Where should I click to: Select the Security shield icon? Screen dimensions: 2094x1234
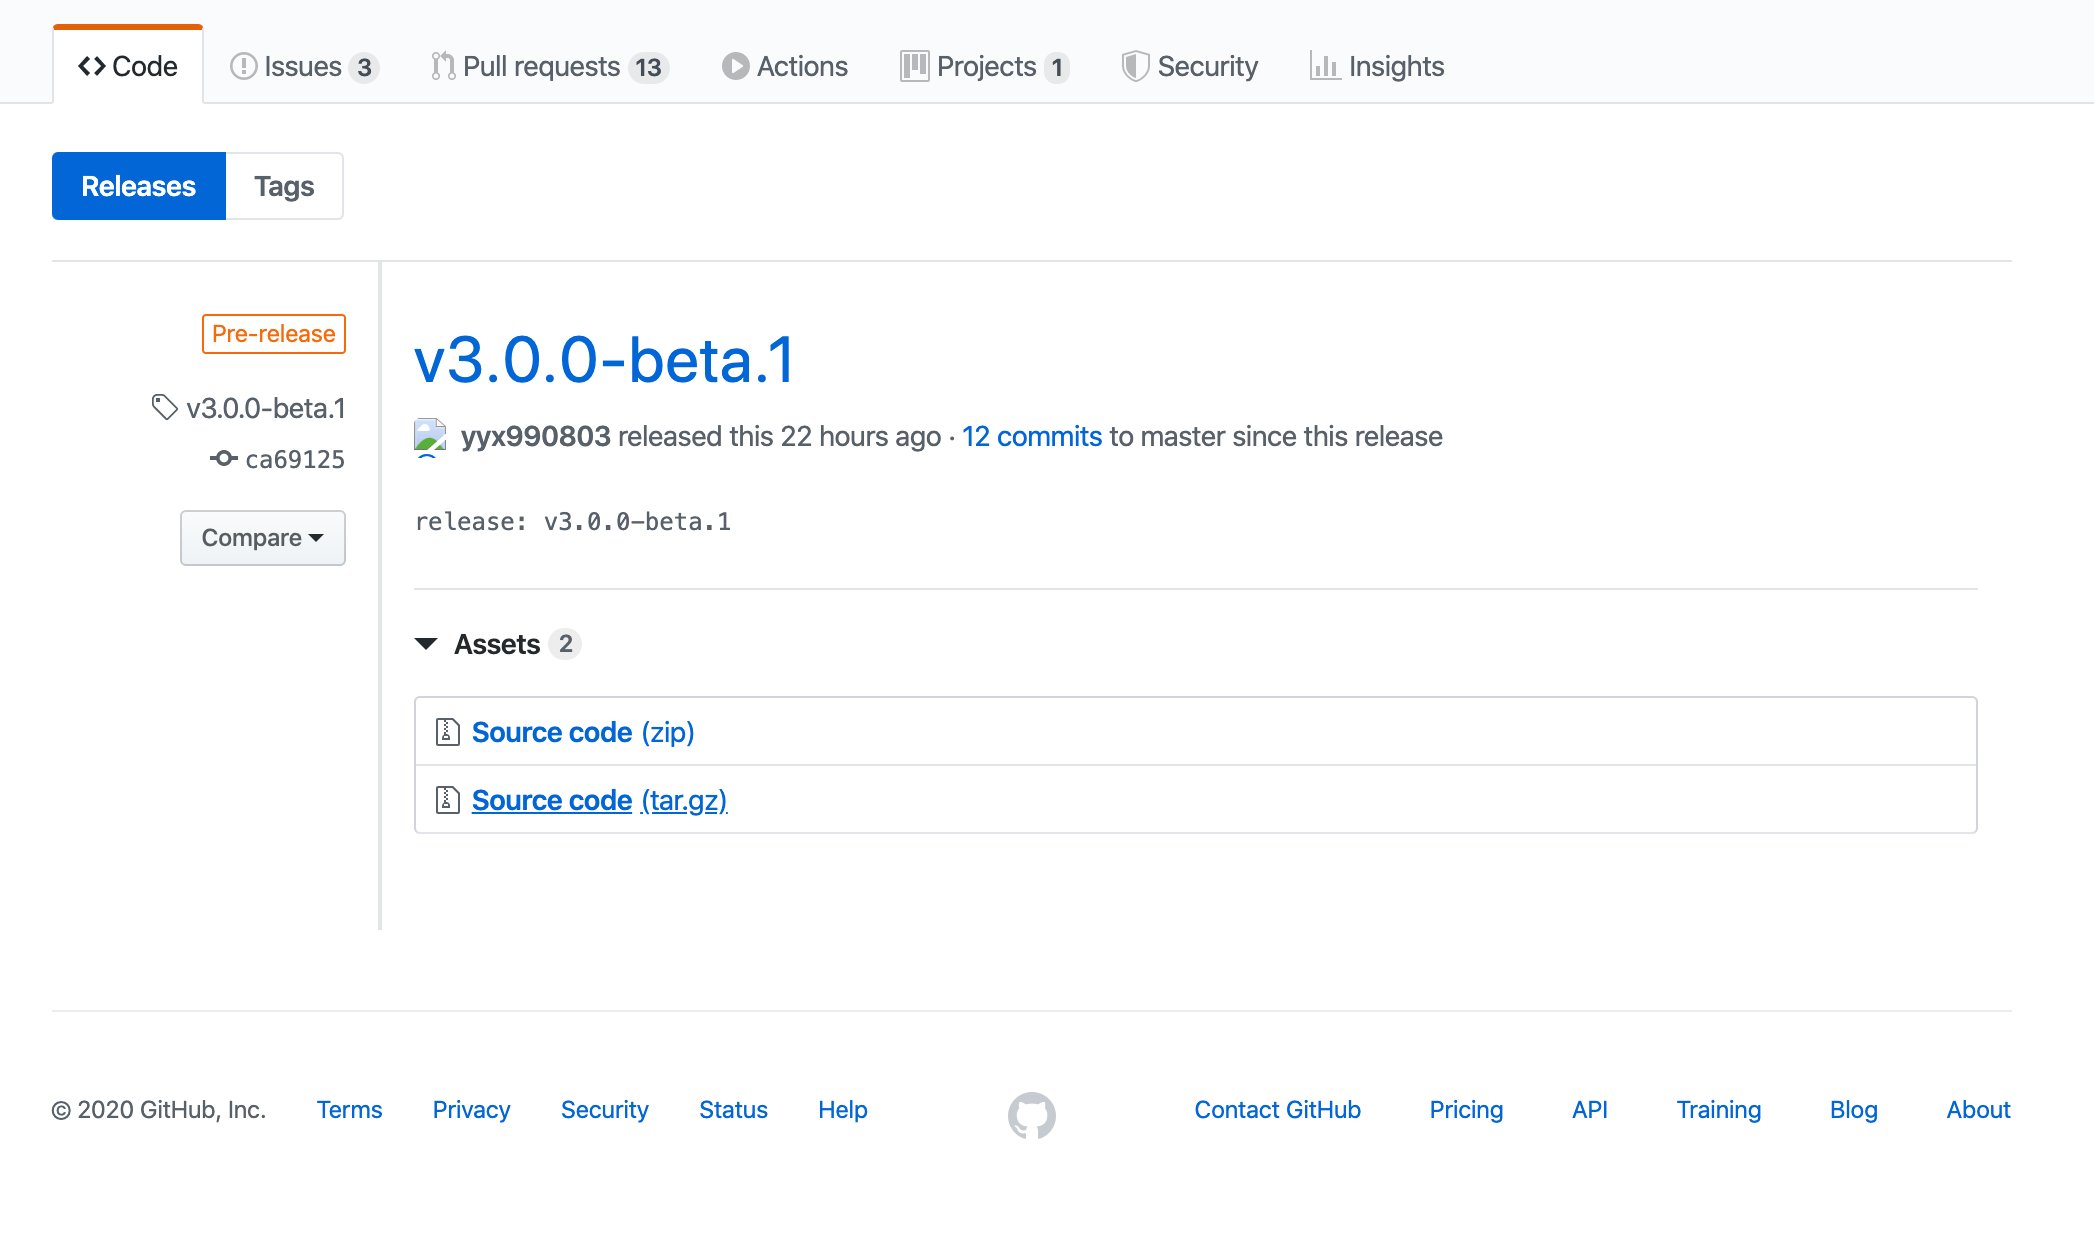click(x=1135, y=65)
